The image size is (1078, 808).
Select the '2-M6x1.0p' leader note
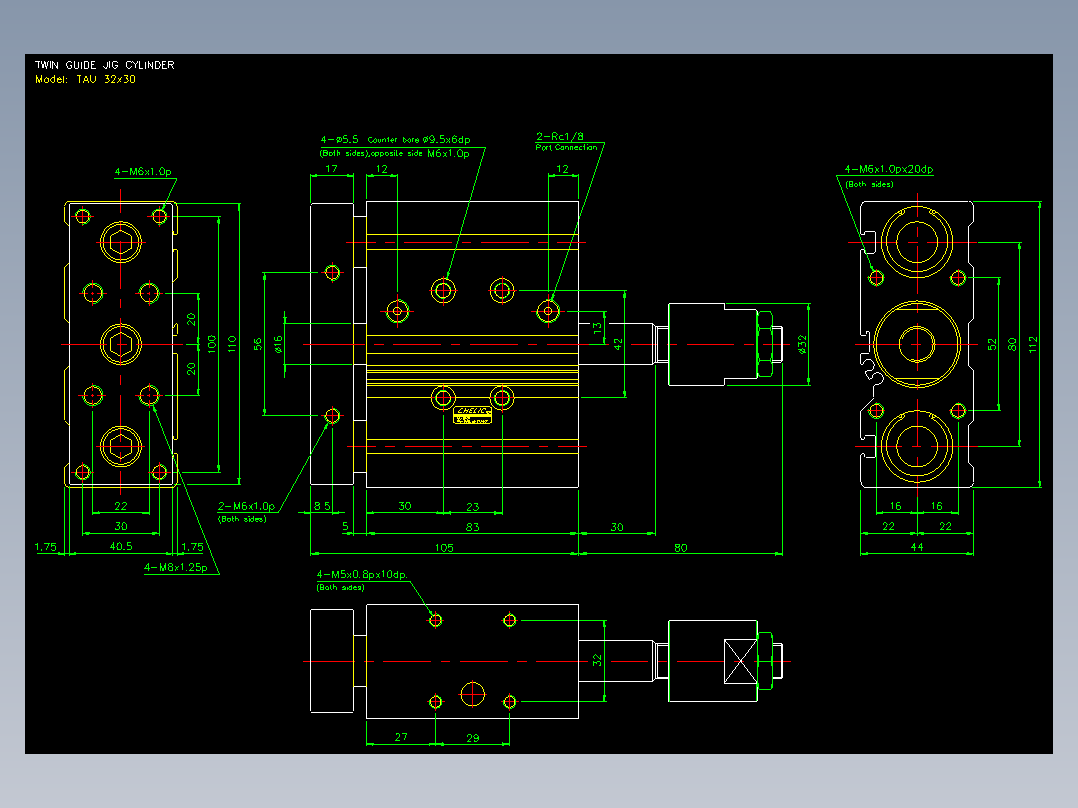pos(246,506)
